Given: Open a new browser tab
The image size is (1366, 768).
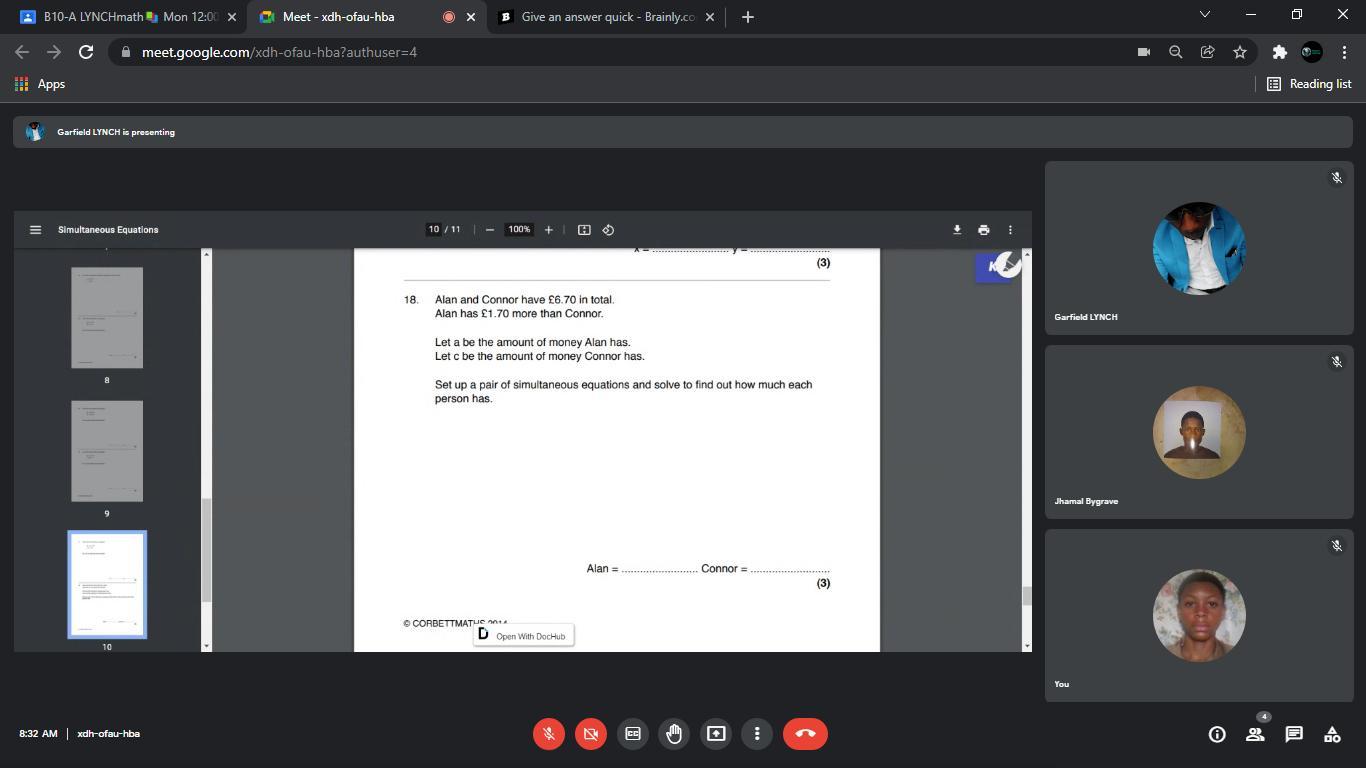Looking at the screenshot, I should (748, 17).
